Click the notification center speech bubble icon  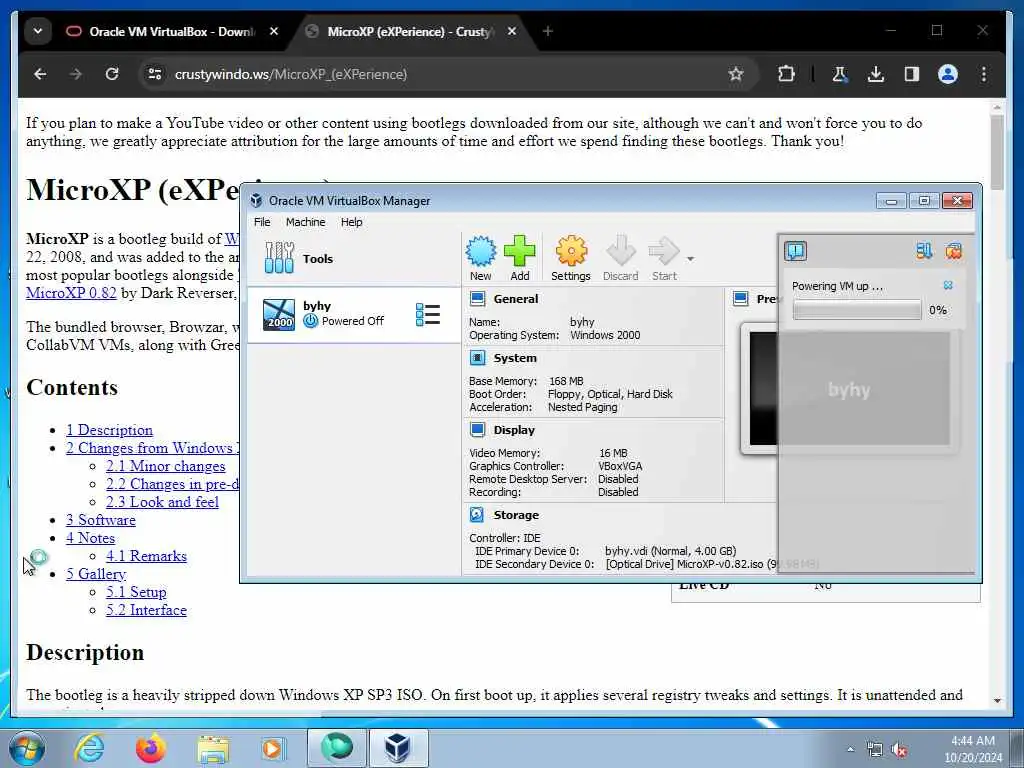[795, 251]
